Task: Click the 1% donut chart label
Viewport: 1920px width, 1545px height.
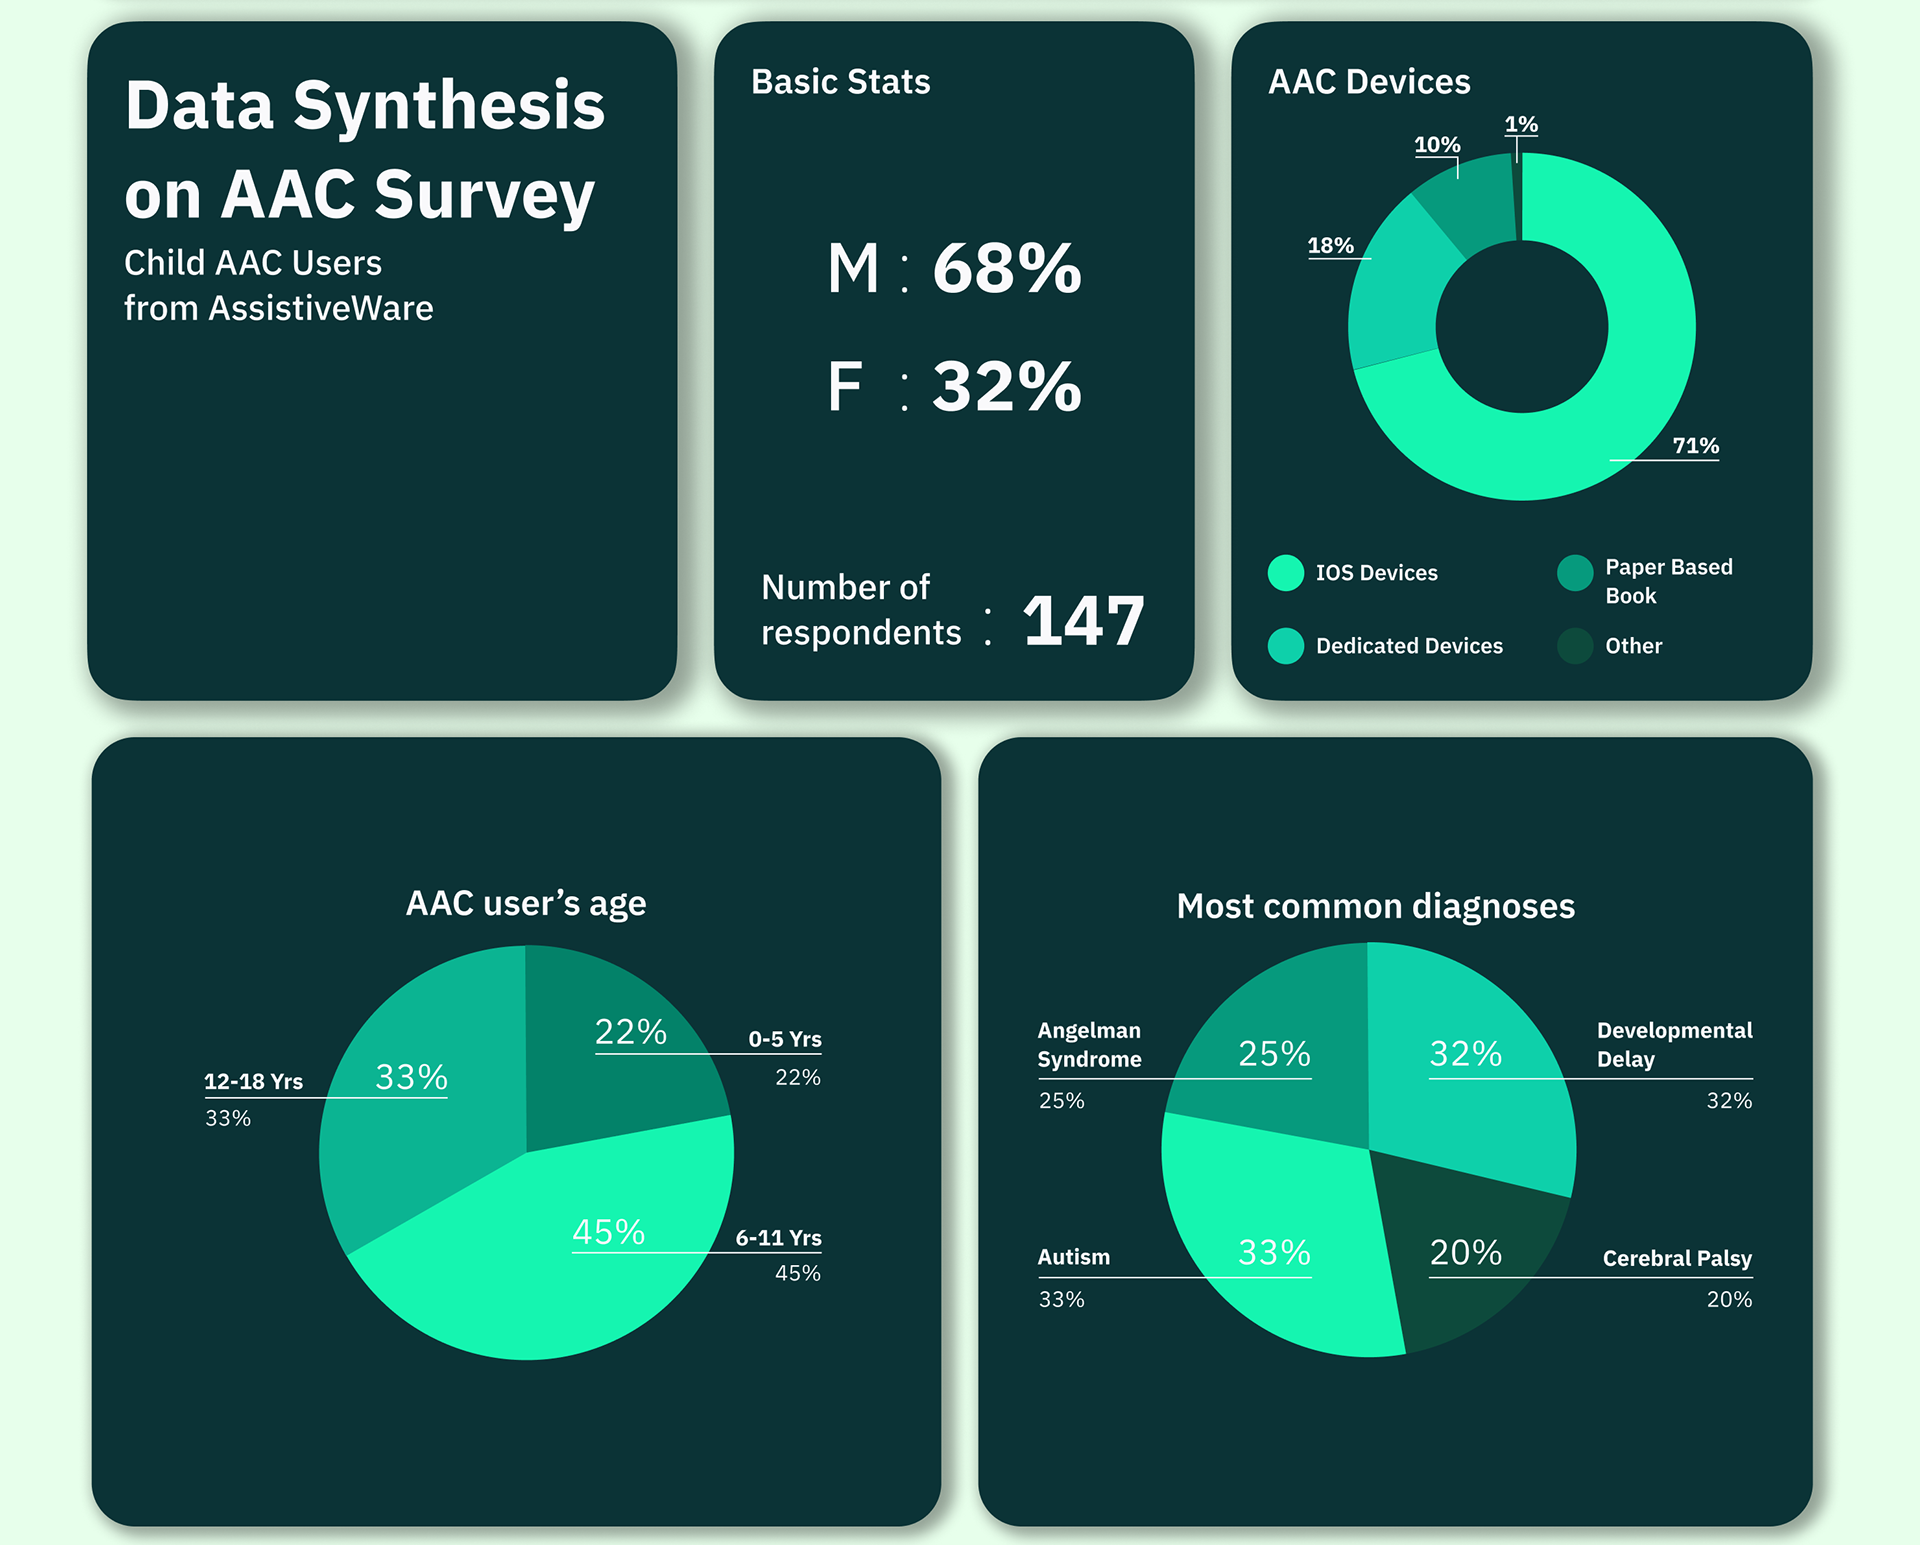Action: [x=1521, y=125]
